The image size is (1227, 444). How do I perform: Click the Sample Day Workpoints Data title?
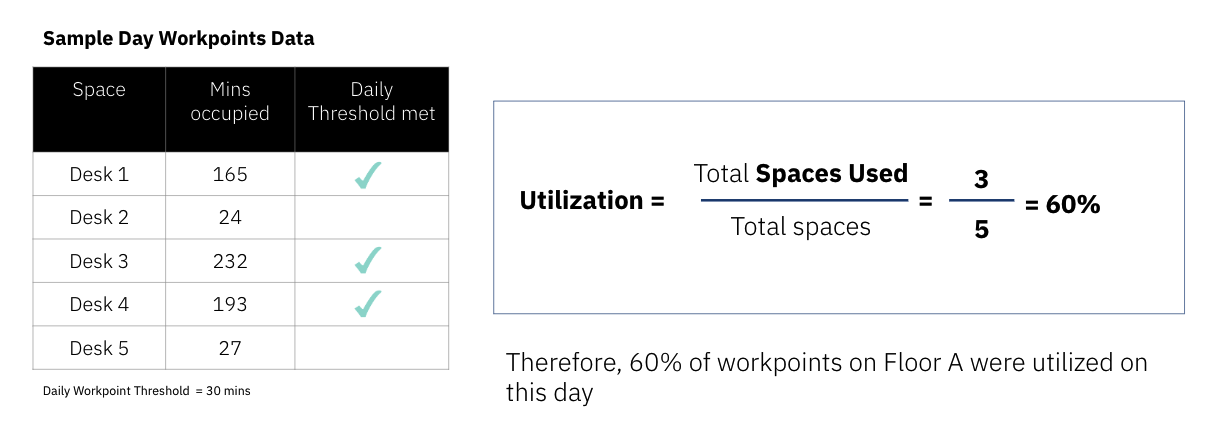click(179, 39)
